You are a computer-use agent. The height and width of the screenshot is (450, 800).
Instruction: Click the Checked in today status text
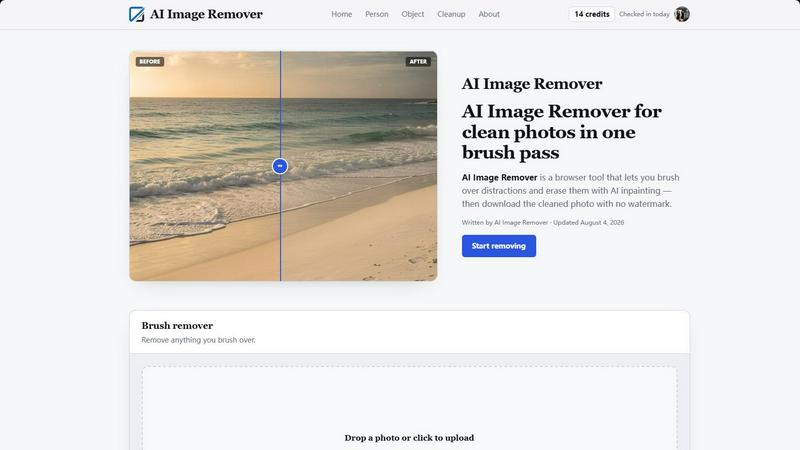coord(644,14)
